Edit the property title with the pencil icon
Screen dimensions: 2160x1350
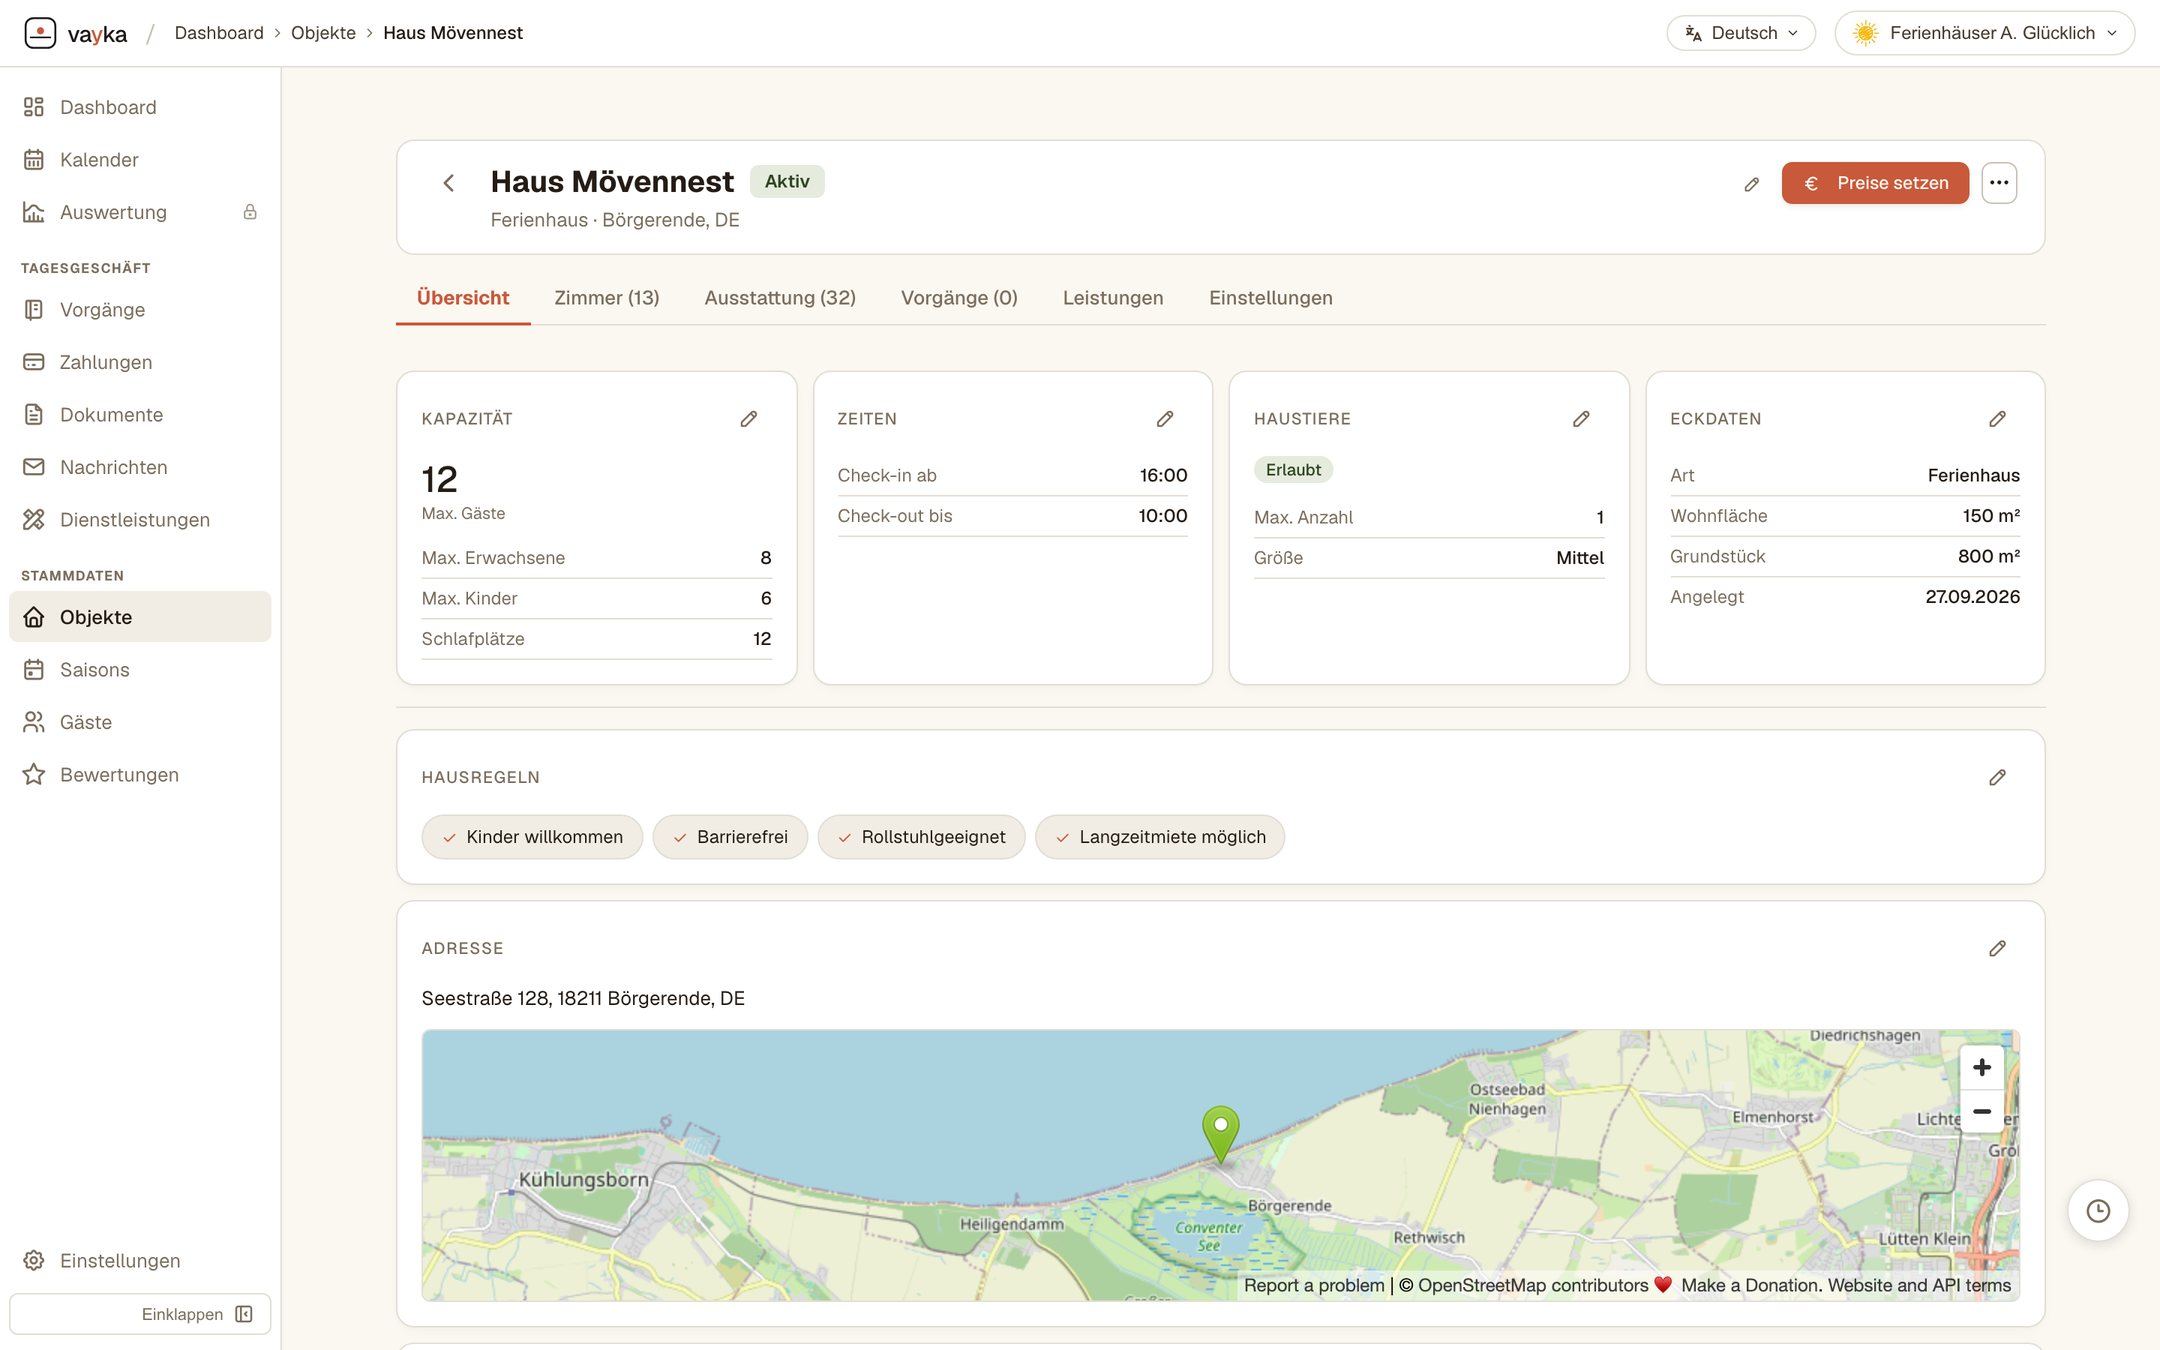1751,184
